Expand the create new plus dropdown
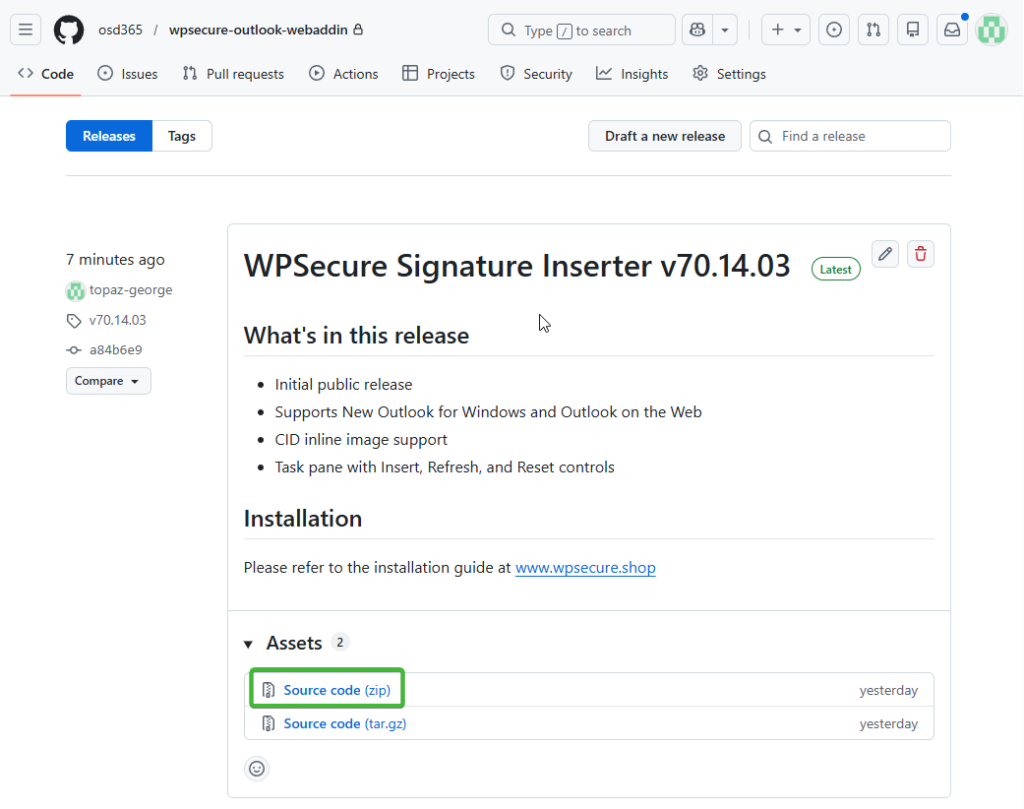 786,30
